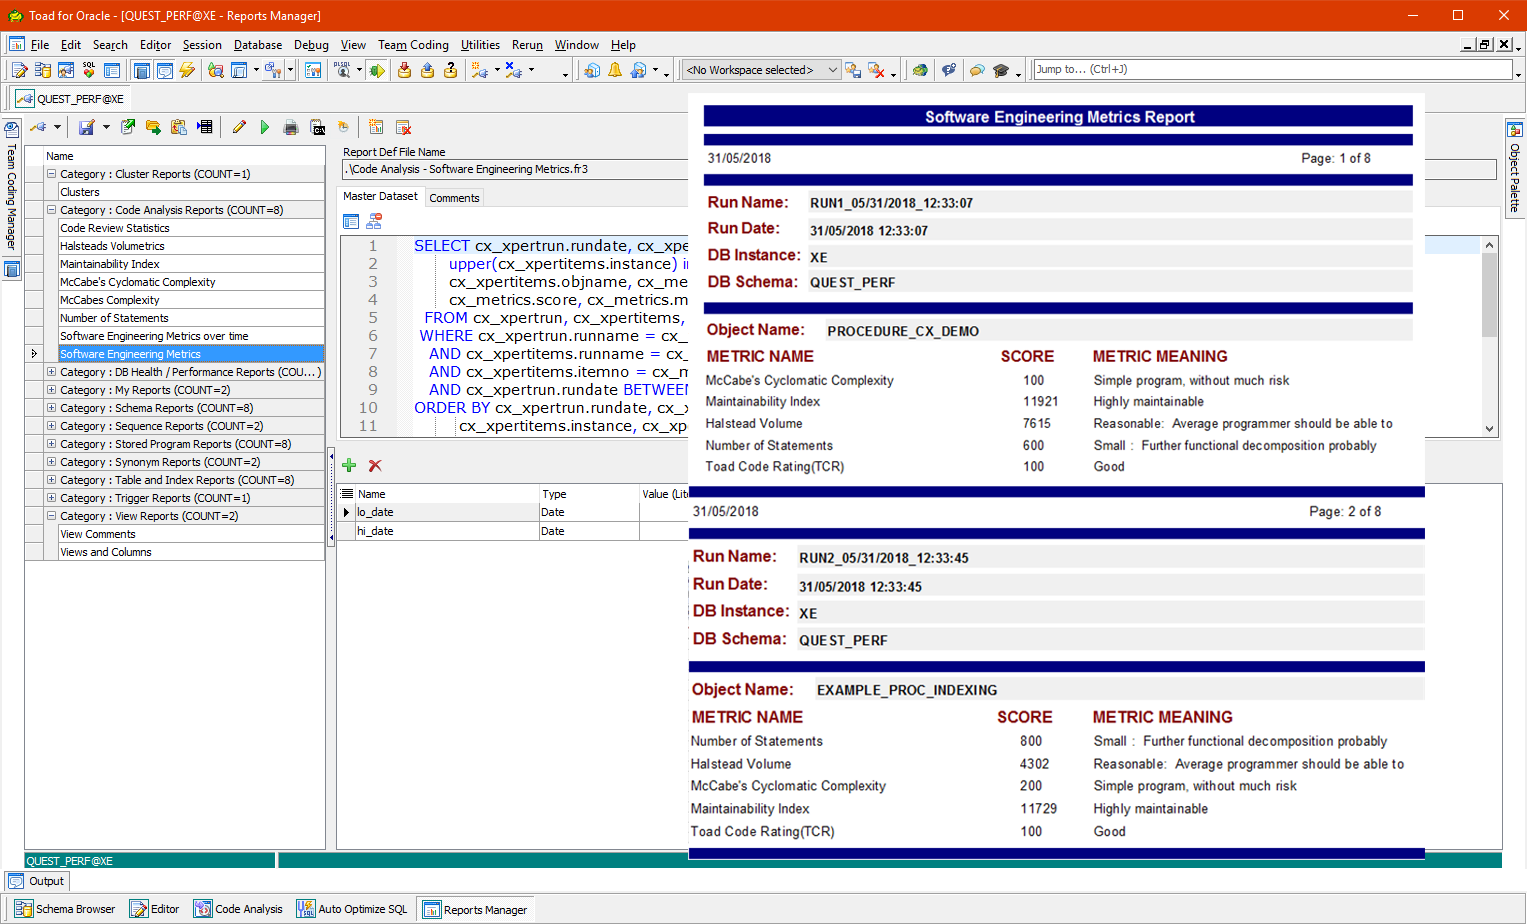The width and height of the screenshot is (1527, 924).
Task: Open a new Editor window from main toolbar
Action: click(x=19, y=70)
